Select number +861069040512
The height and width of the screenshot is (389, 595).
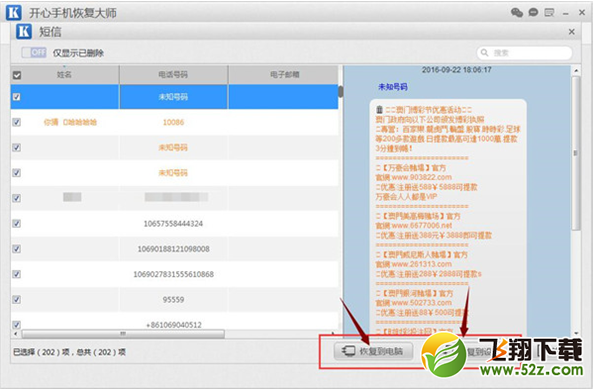[x=173, y=325]
